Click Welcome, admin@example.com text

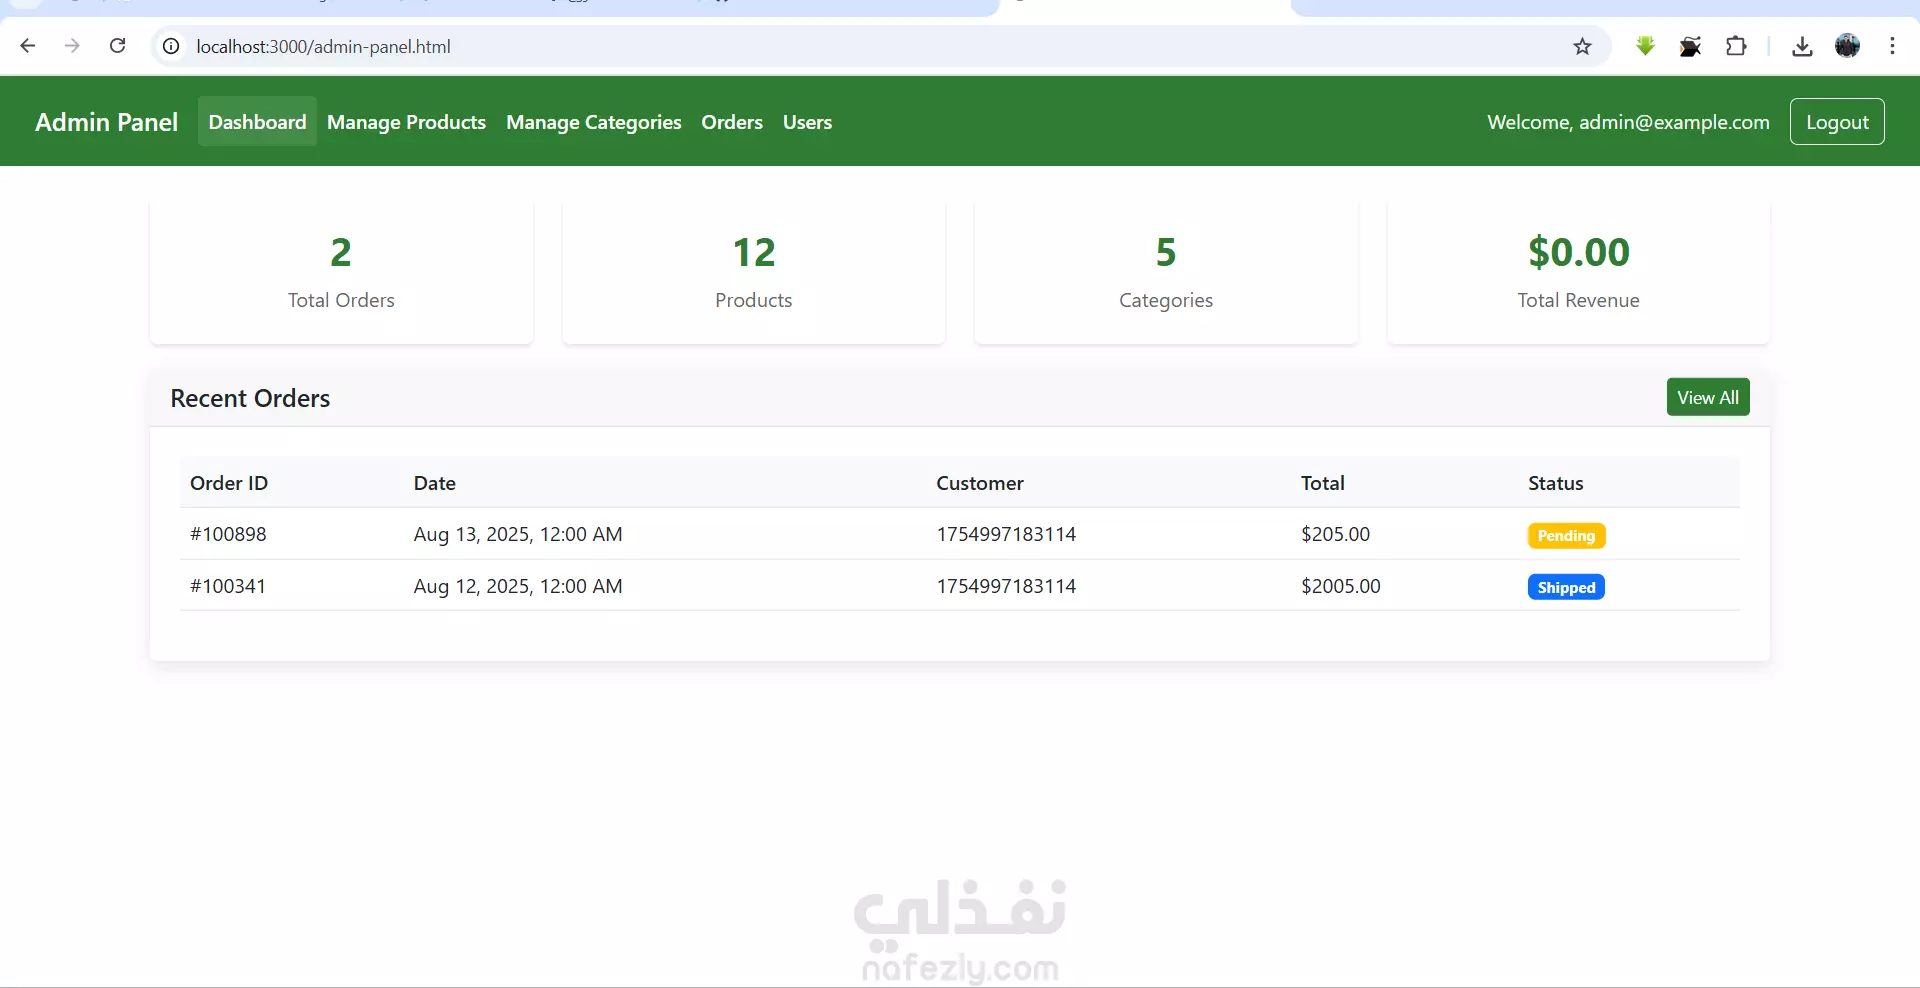(x=1628, y=122)
